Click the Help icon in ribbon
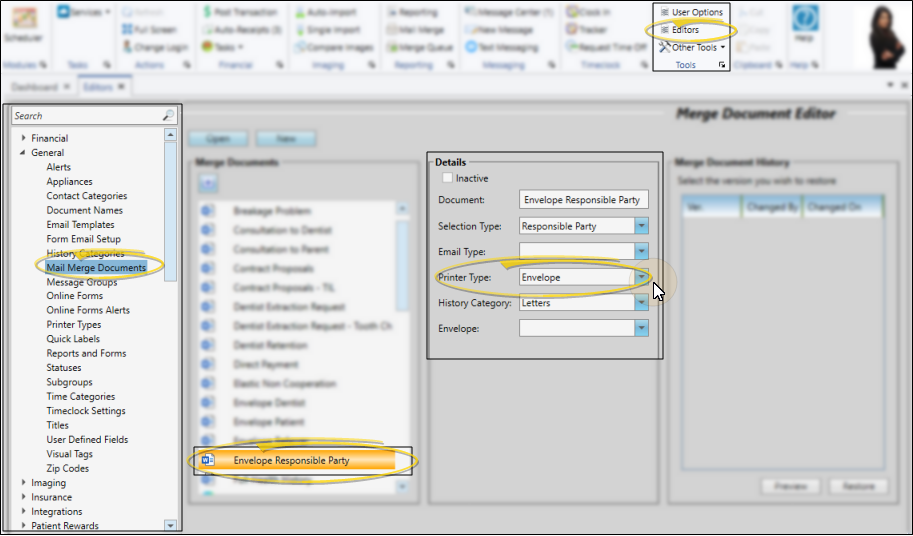 tap(803, 22)
